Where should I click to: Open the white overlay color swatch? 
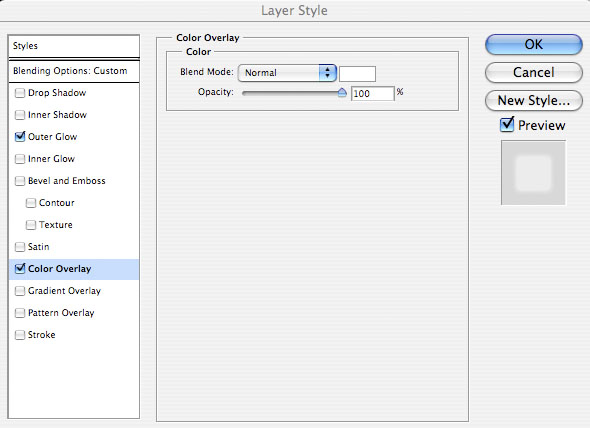(357, 74)
